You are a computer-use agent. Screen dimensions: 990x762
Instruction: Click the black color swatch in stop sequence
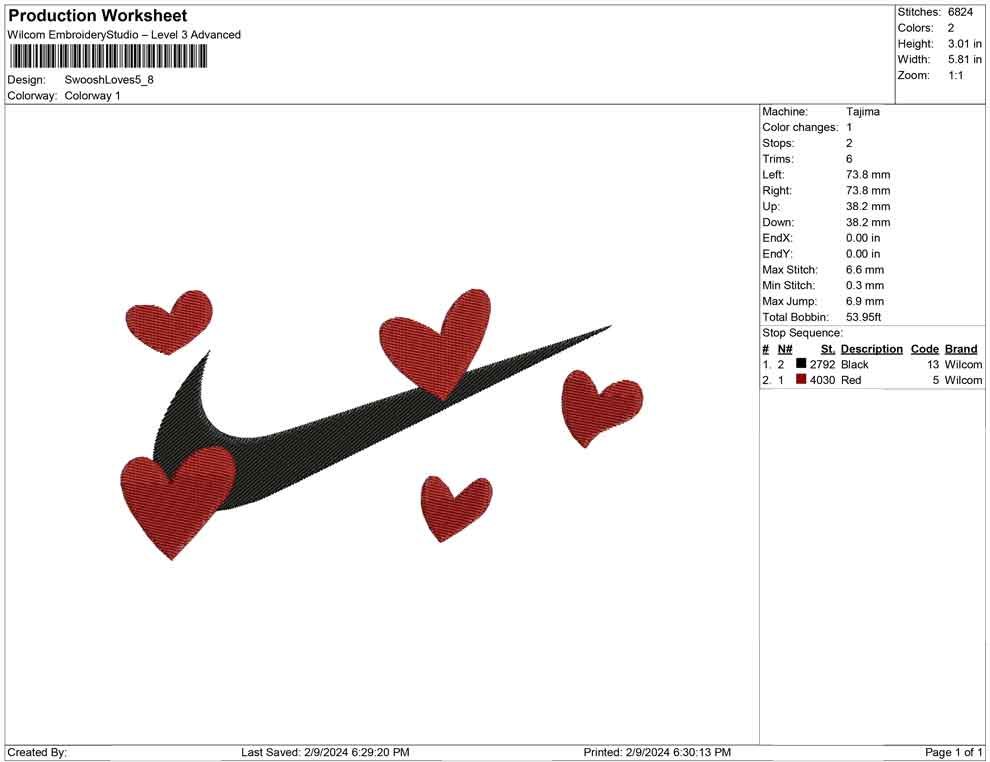(x=801, y=364)
